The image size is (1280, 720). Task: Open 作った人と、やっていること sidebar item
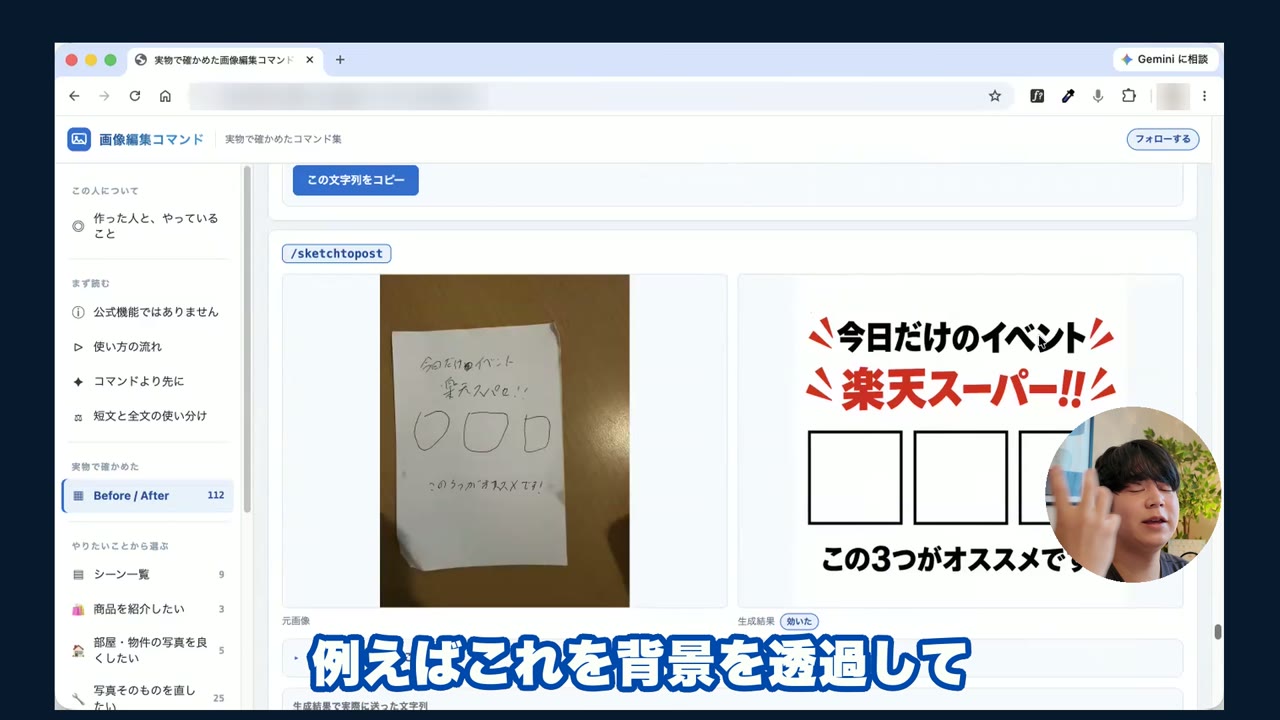tap(148, 226)
